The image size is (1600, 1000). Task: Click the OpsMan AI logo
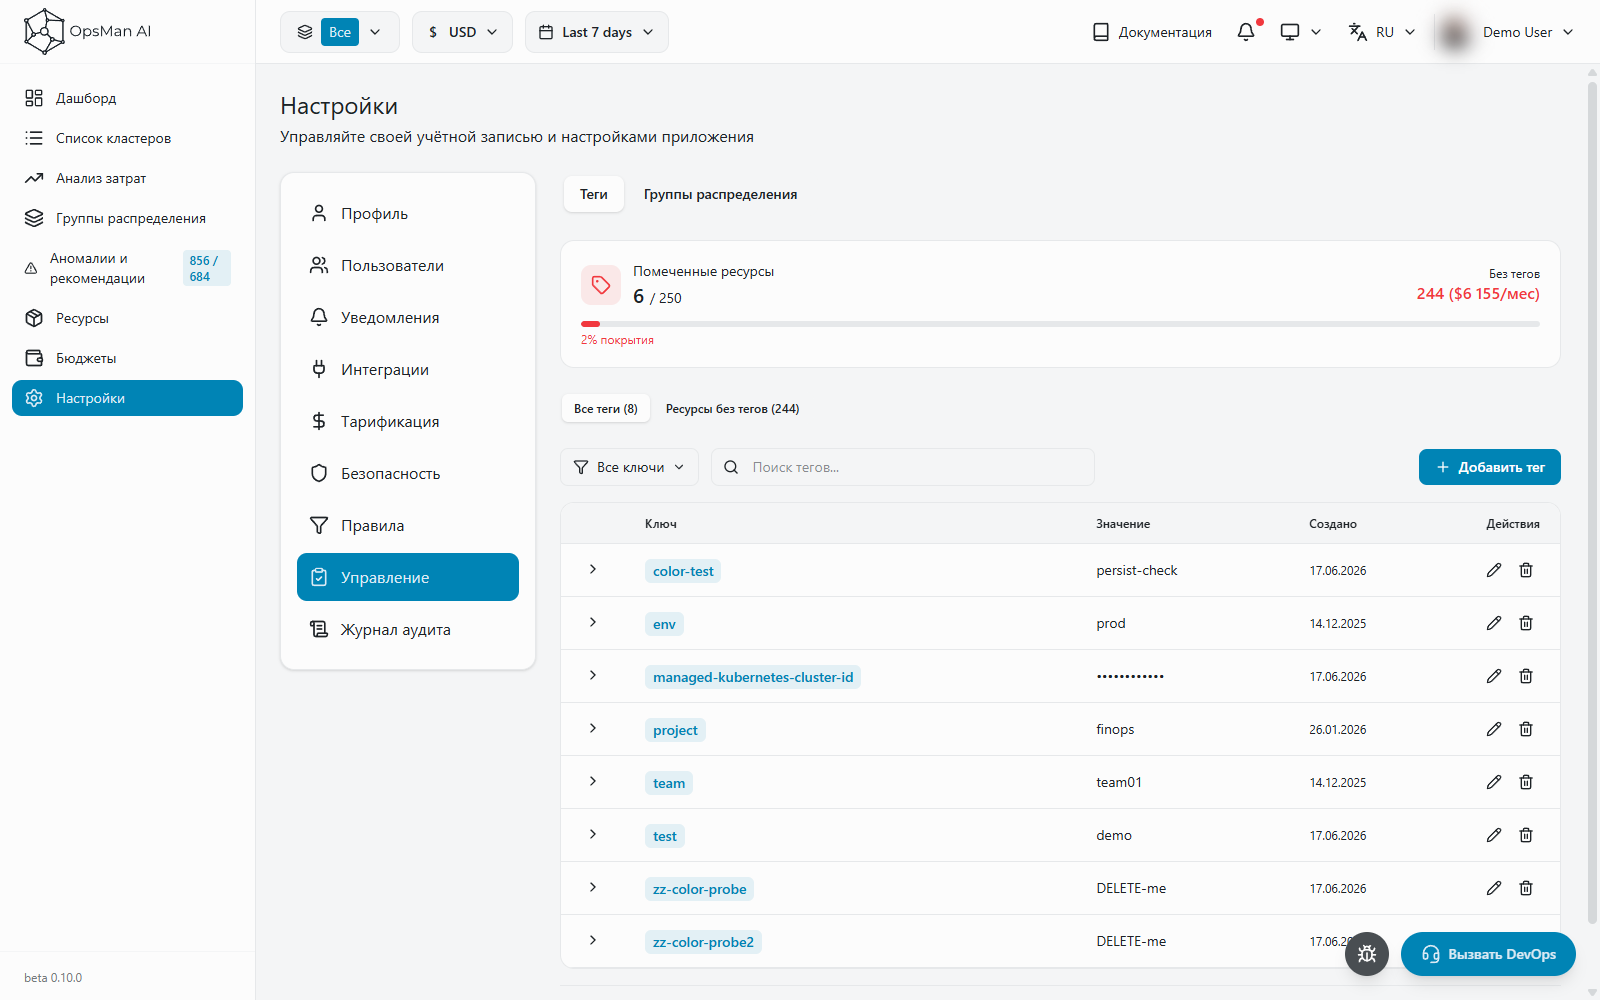click(x=88, y=31)
